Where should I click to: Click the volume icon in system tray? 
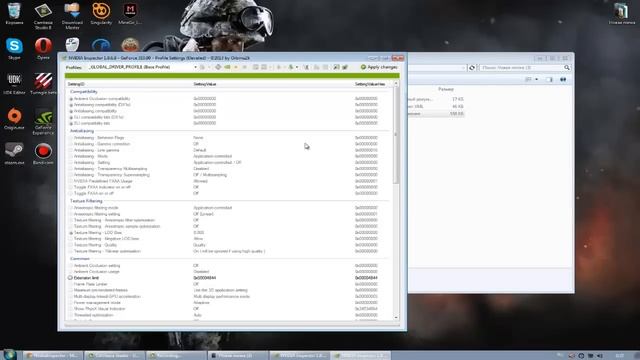(600, 356)
